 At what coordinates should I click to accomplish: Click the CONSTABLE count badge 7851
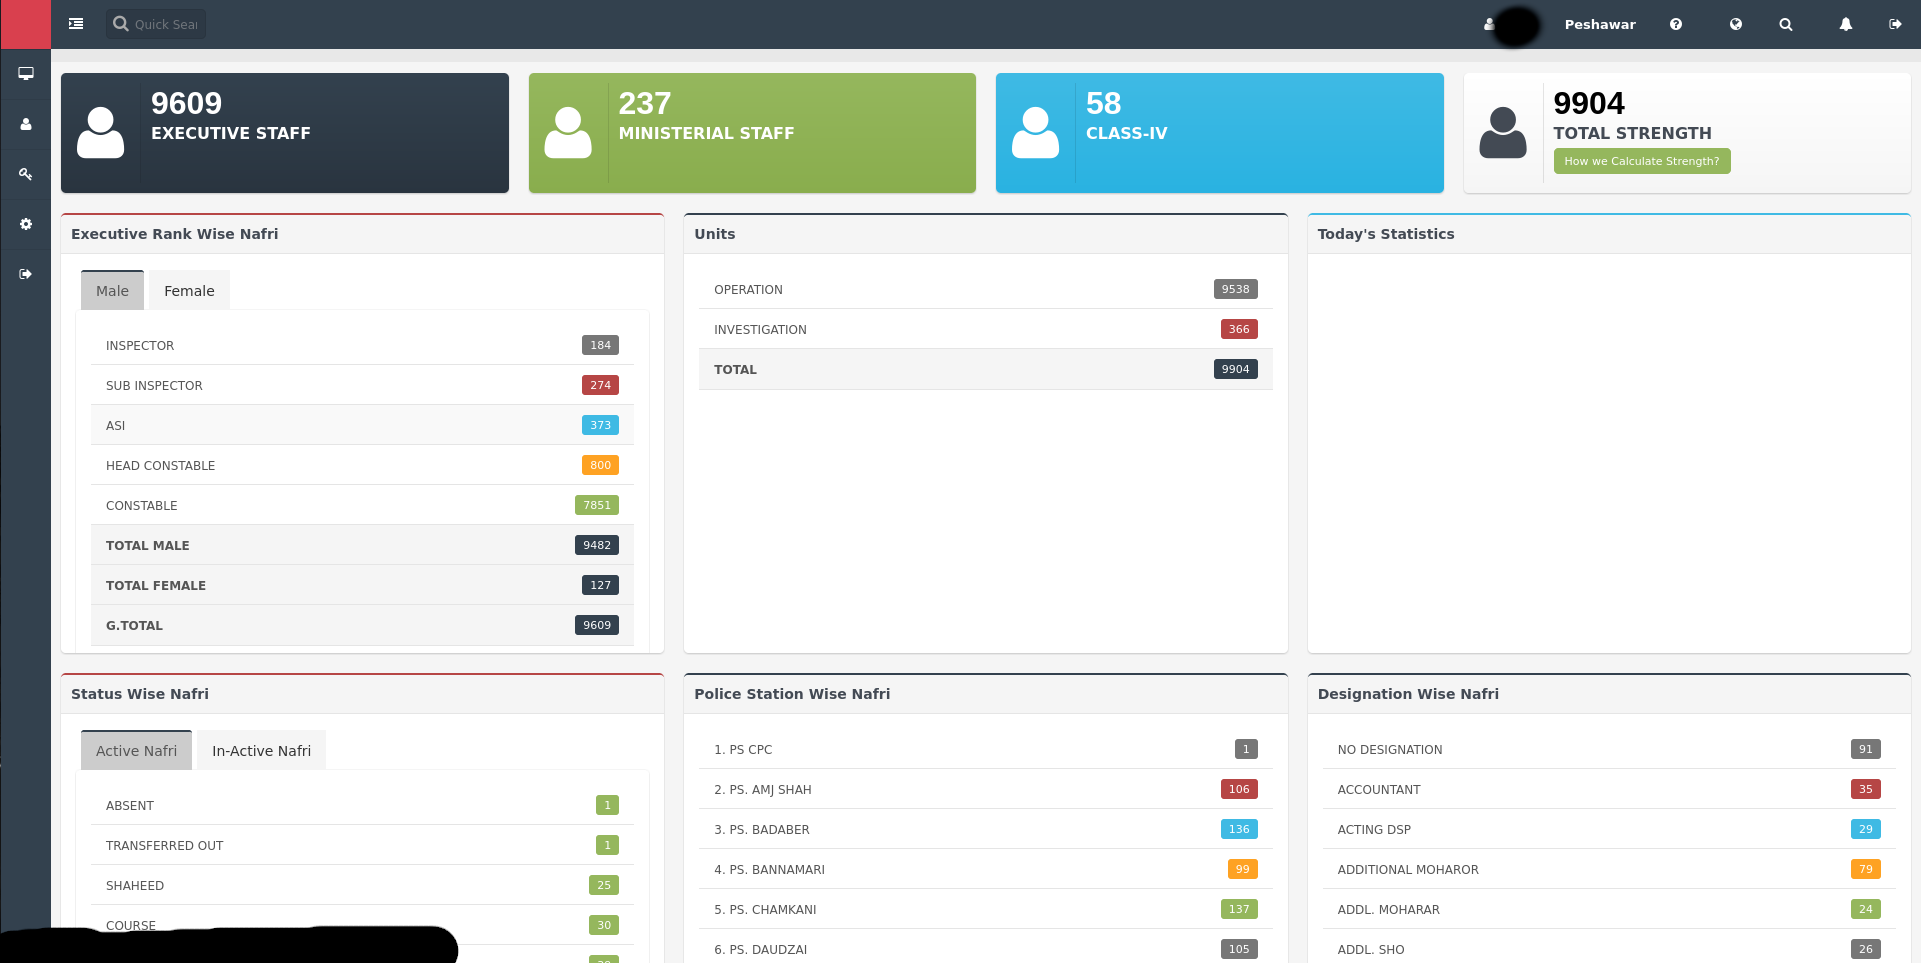[597, 505]
